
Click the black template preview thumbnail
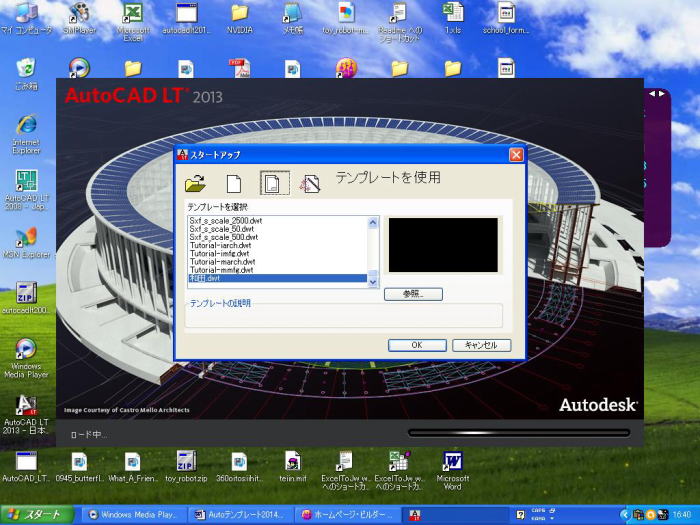(443, 245)
